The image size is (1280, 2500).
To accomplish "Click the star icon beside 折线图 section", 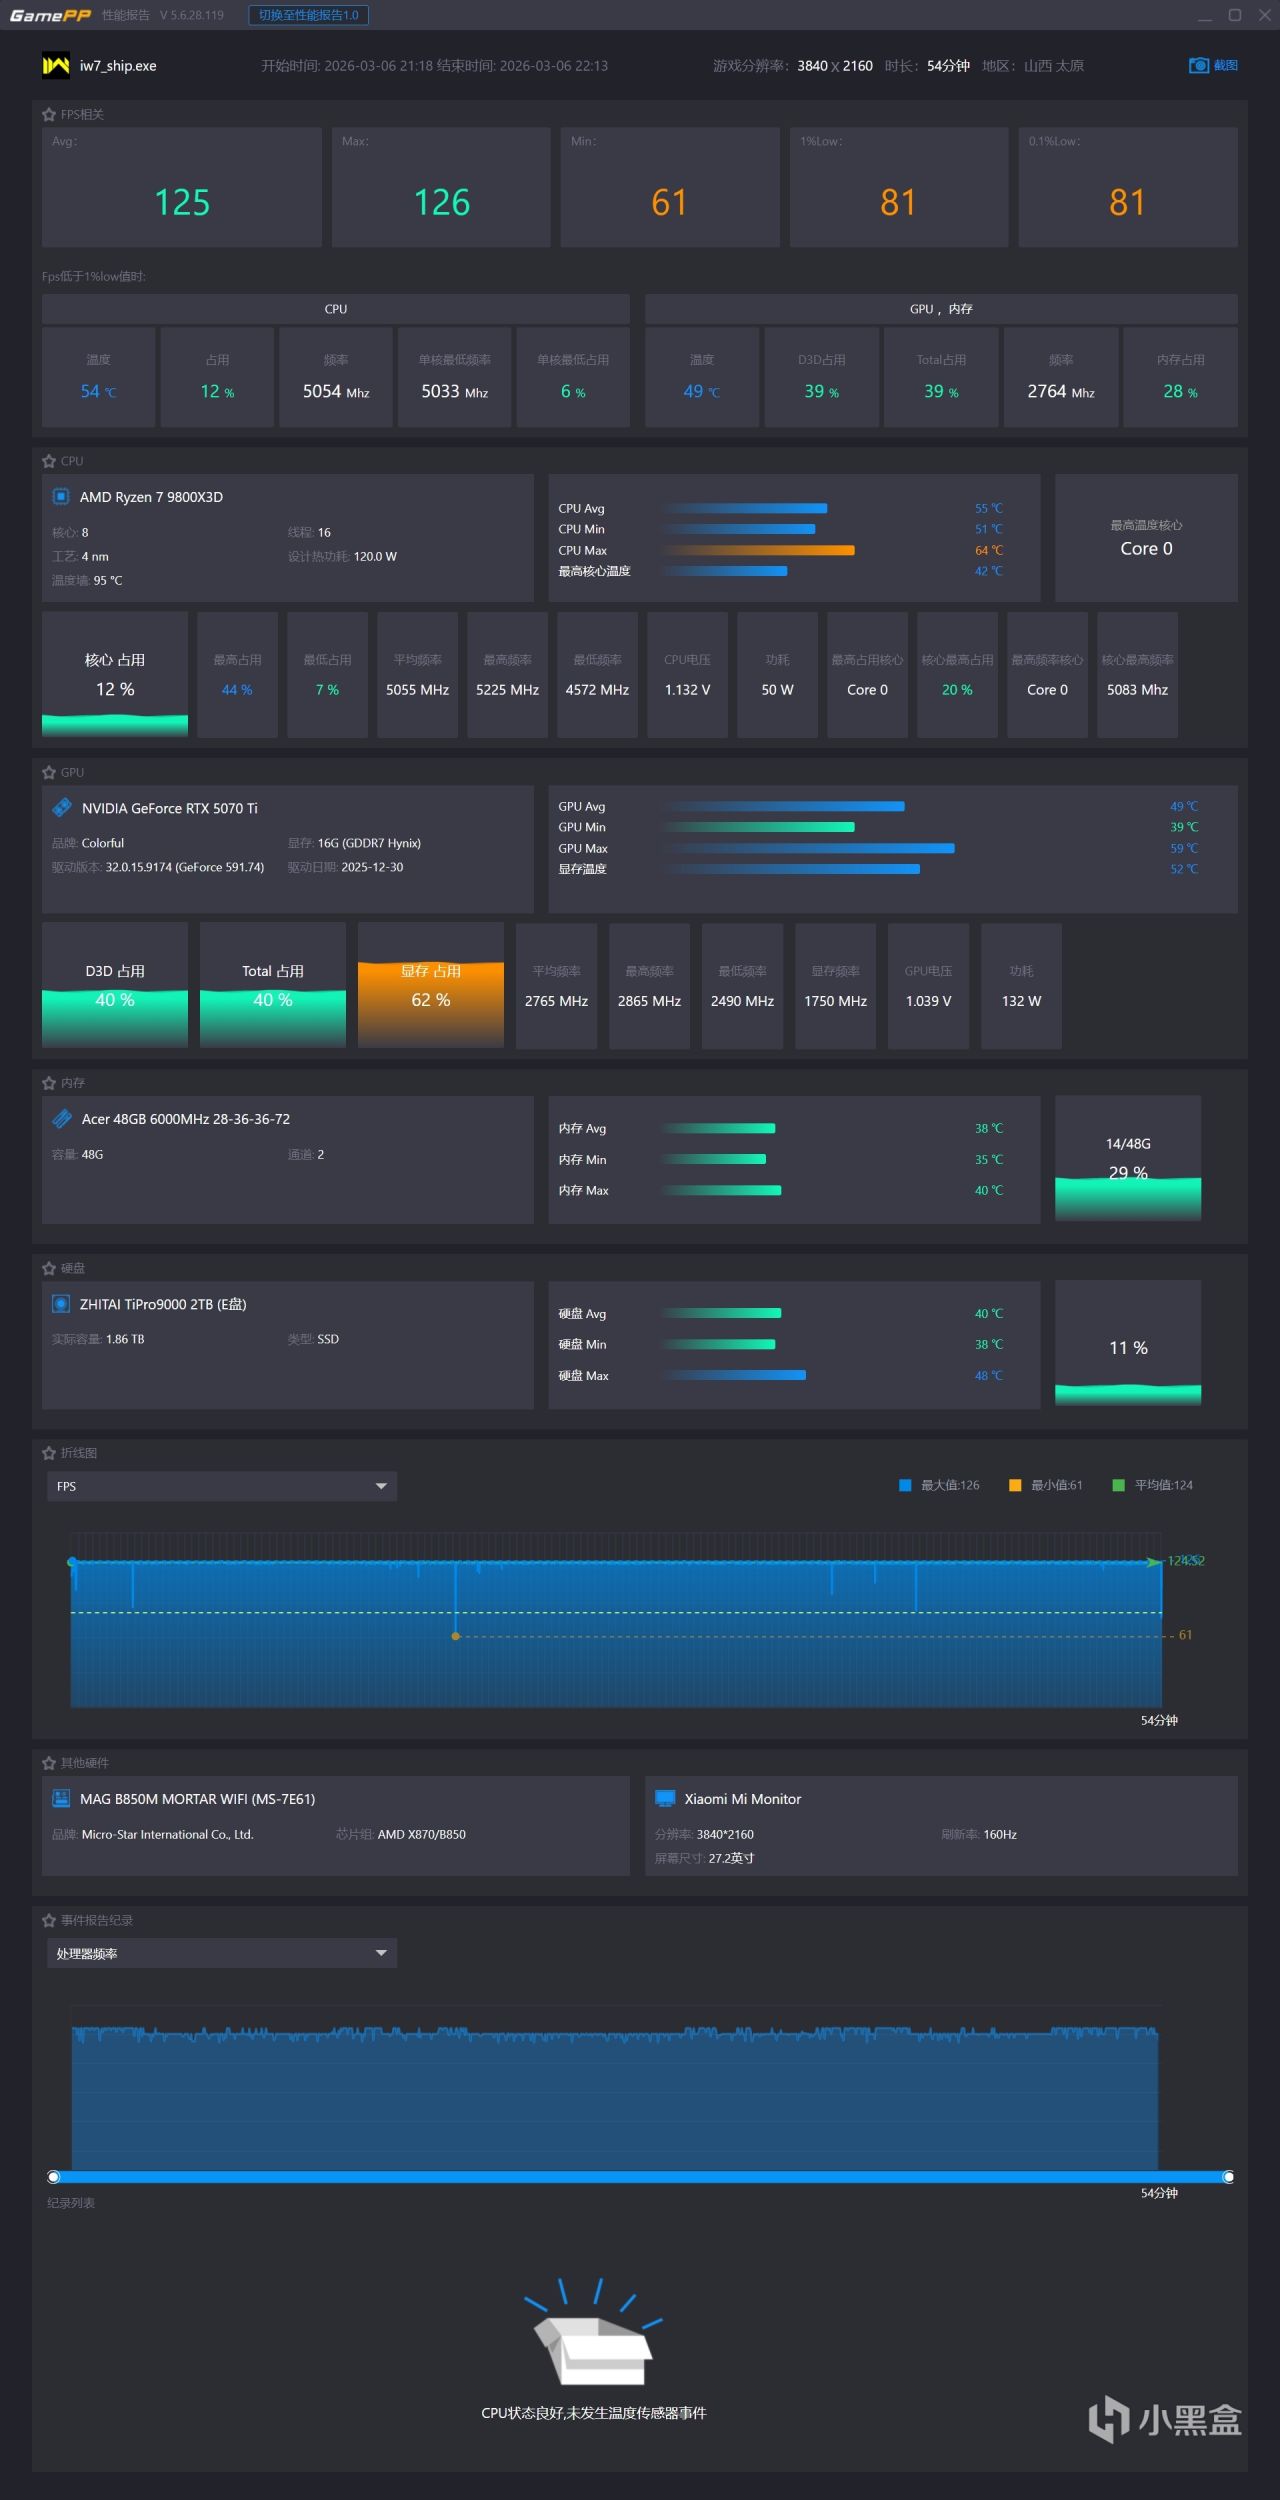I will tap(49, 1454).
